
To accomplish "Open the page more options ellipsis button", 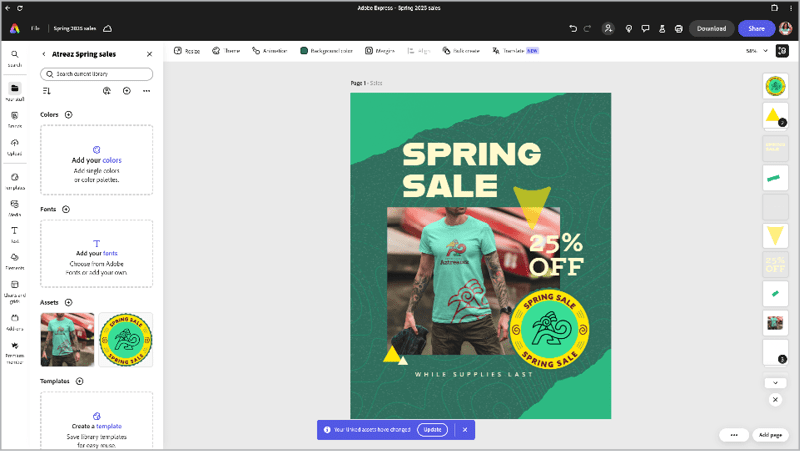I will click(x=734, y=435).
